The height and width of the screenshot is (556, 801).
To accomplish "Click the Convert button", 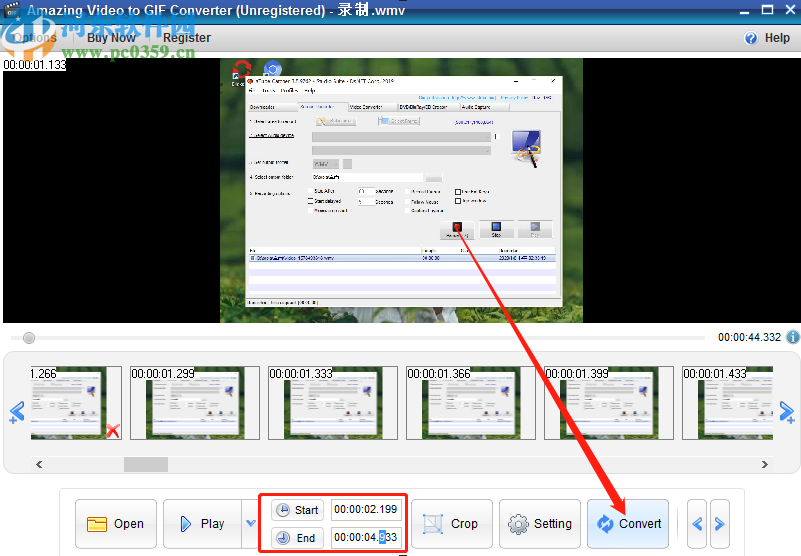I will click(628, 524).
